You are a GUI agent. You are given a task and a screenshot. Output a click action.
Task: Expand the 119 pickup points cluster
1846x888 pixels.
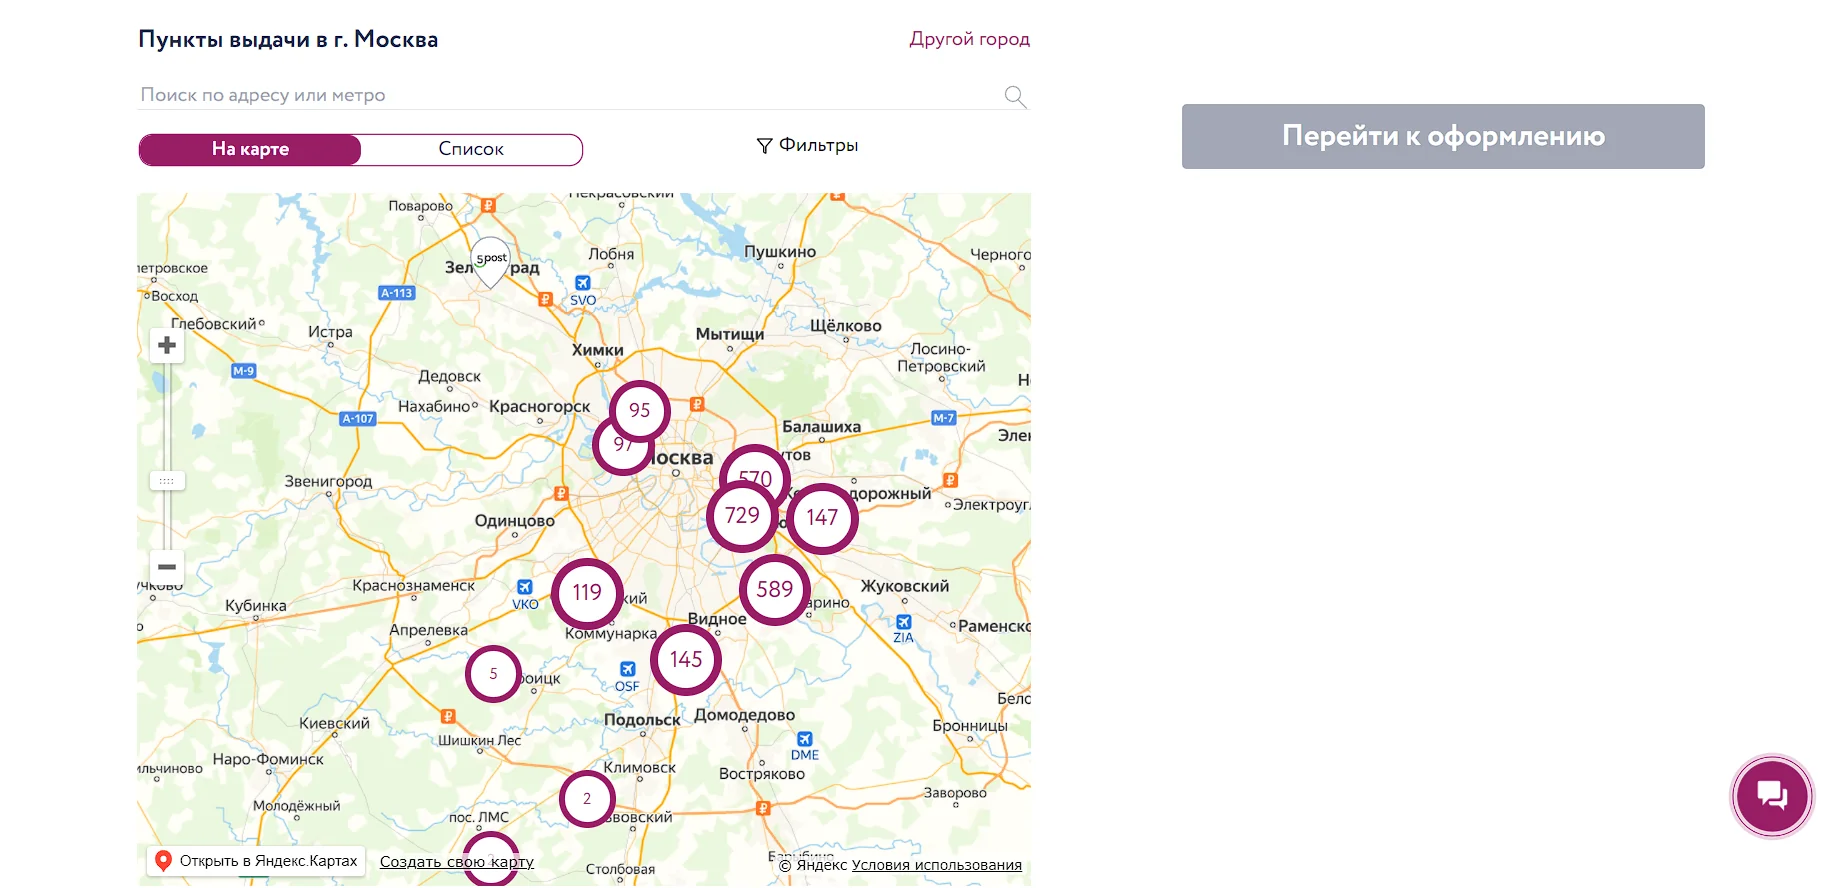coord(587,593)
